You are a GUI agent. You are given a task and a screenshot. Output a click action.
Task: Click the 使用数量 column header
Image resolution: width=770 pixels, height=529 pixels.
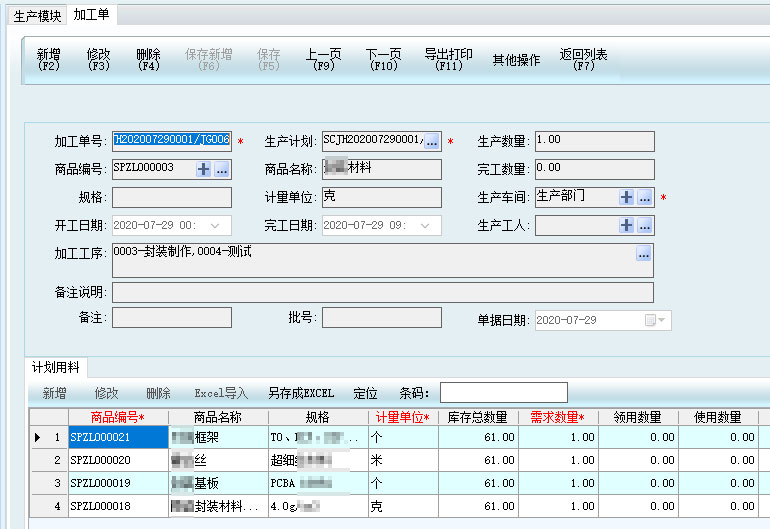point(718,418)
